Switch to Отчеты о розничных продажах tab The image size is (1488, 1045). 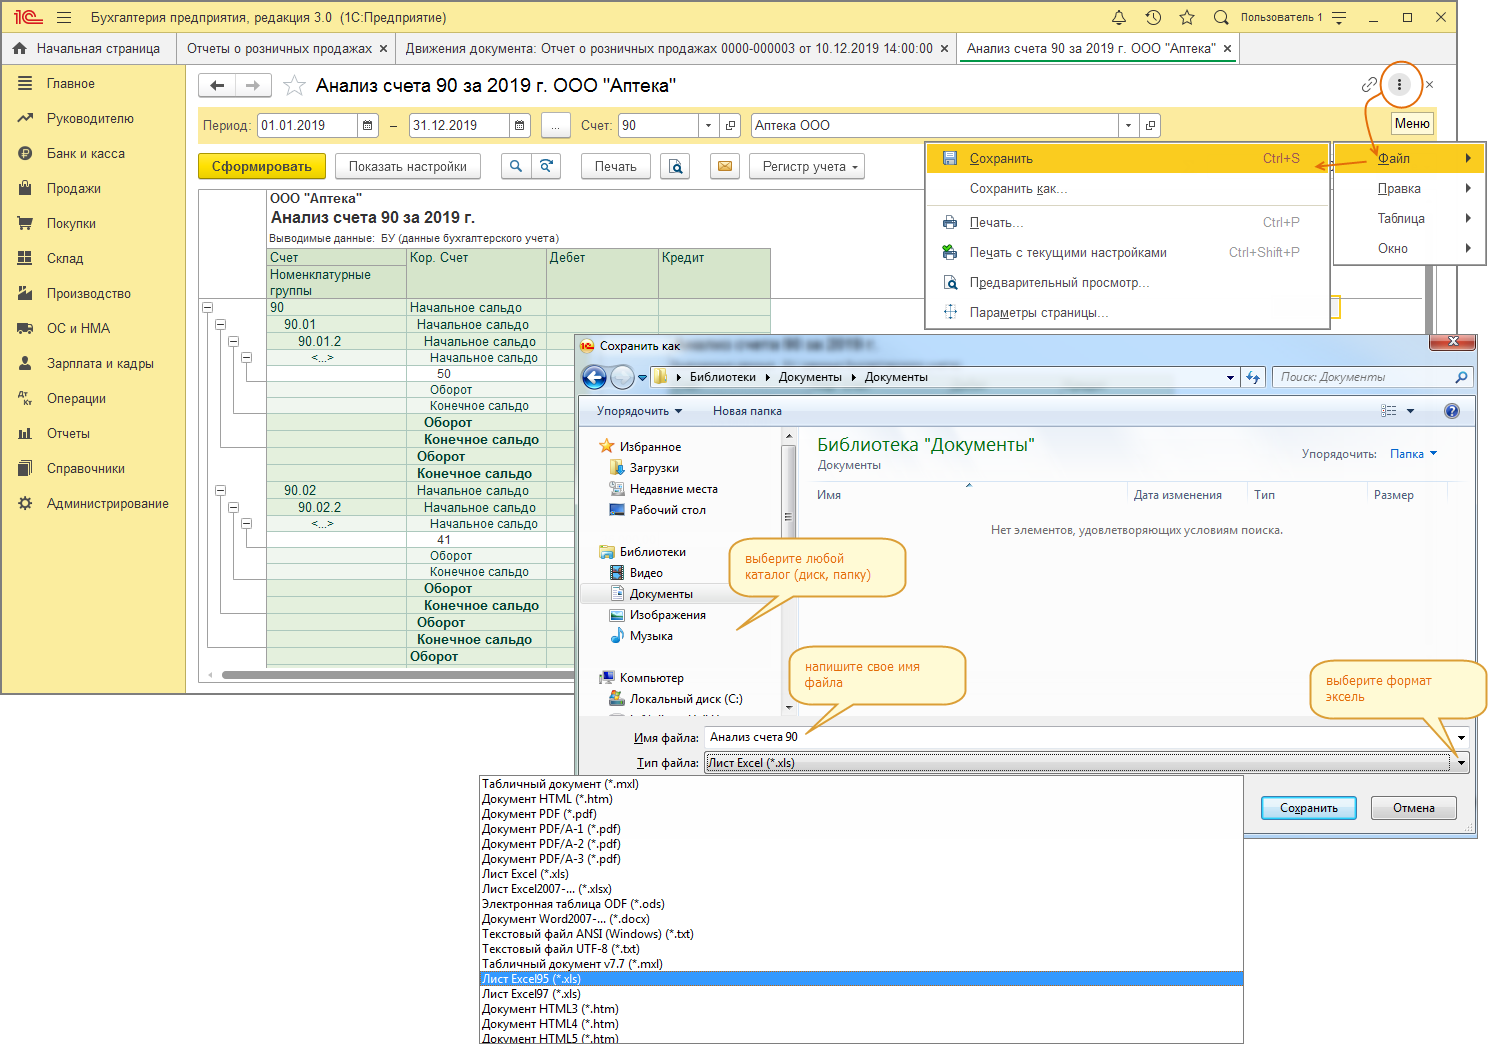point(279,48)
